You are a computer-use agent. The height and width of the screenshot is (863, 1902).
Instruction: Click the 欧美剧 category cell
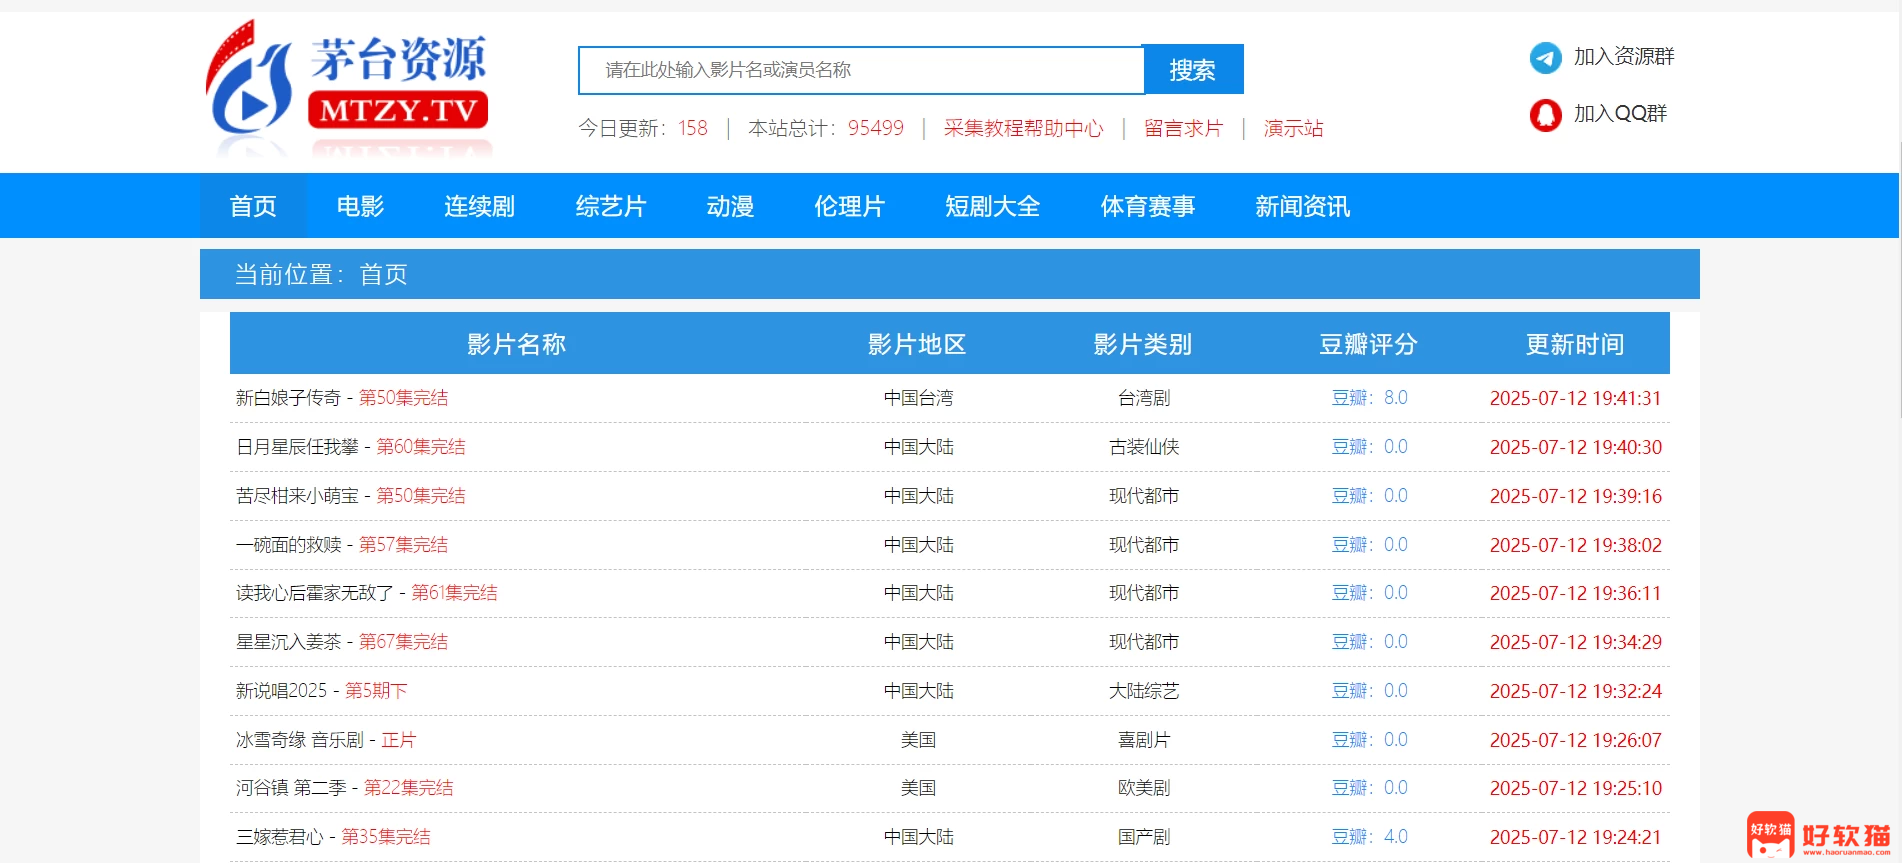tap(1144, 788)
